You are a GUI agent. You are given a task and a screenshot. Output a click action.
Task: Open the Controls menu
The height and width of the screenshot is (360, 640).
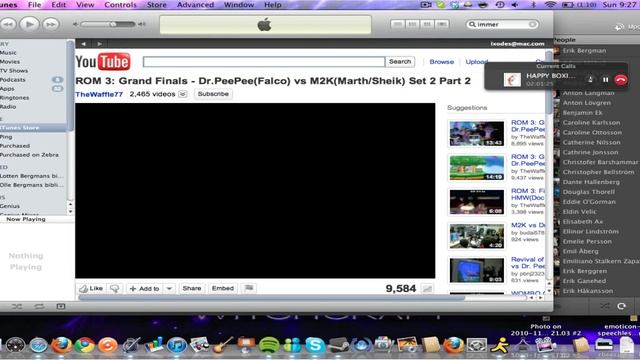coord(120,5)
